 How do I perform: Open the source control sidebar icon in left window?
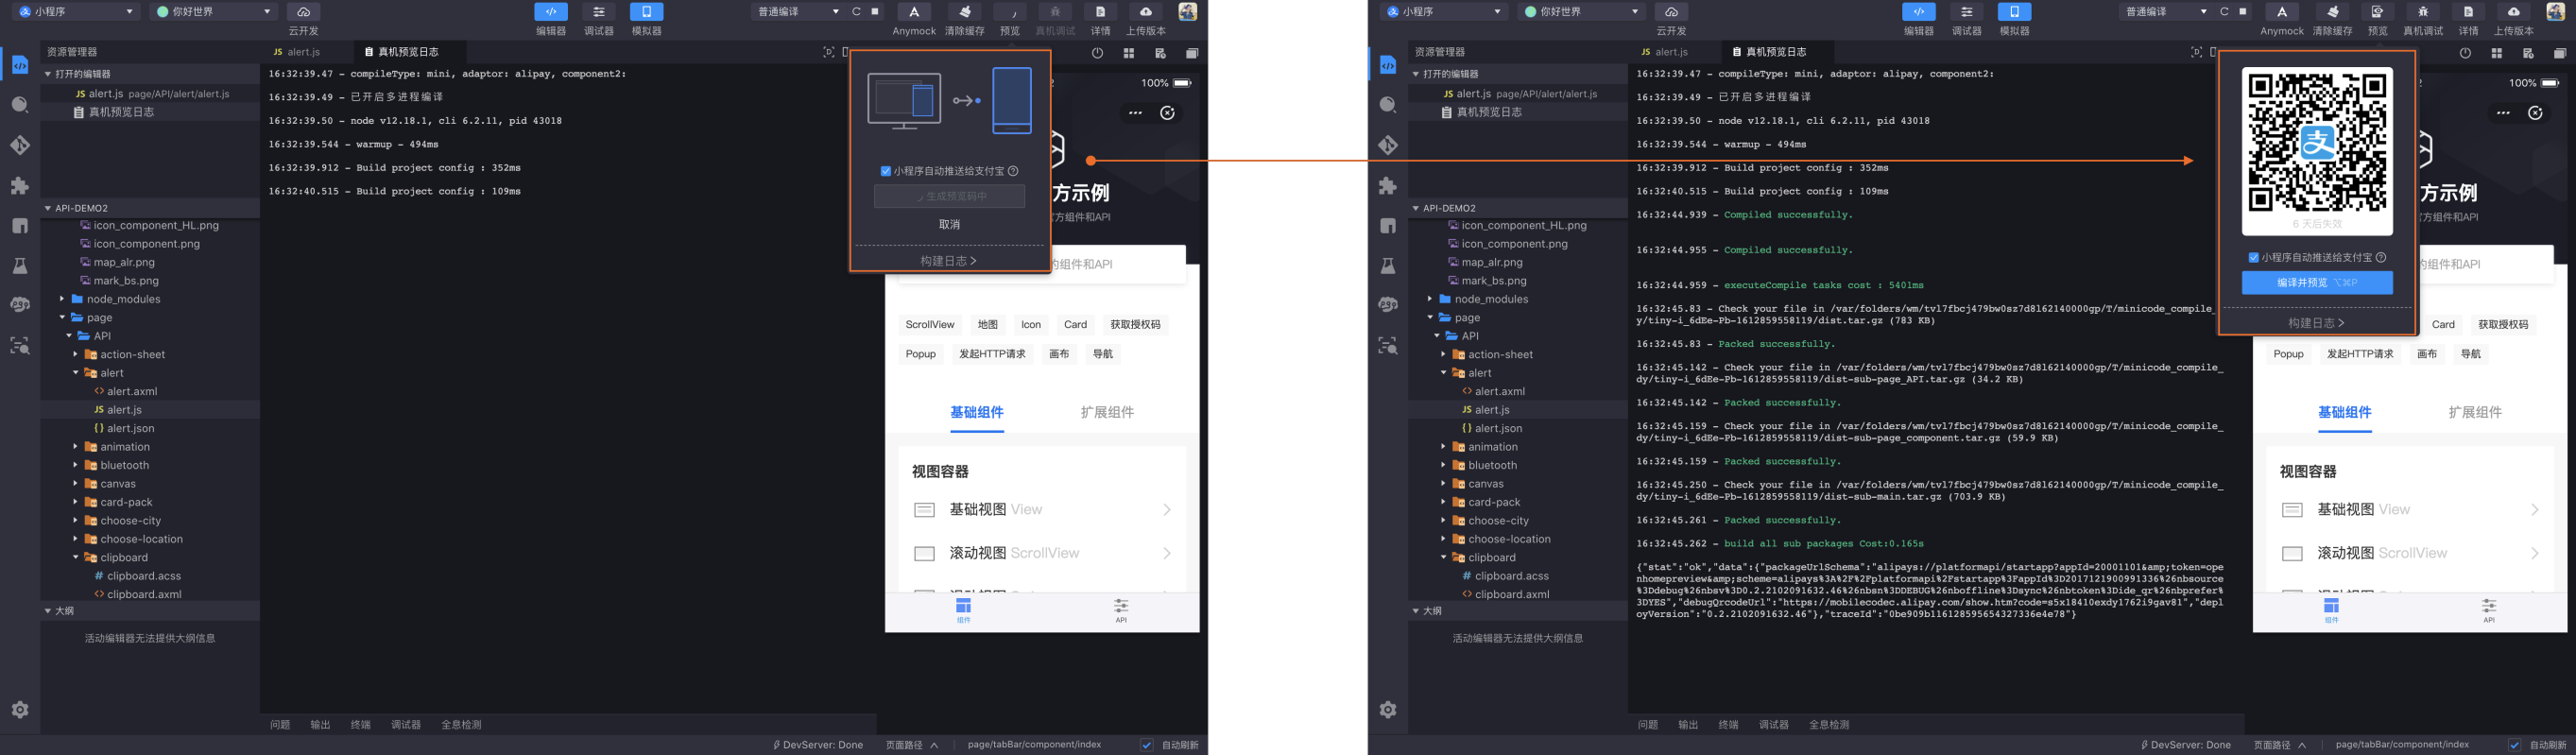point(20,145)
